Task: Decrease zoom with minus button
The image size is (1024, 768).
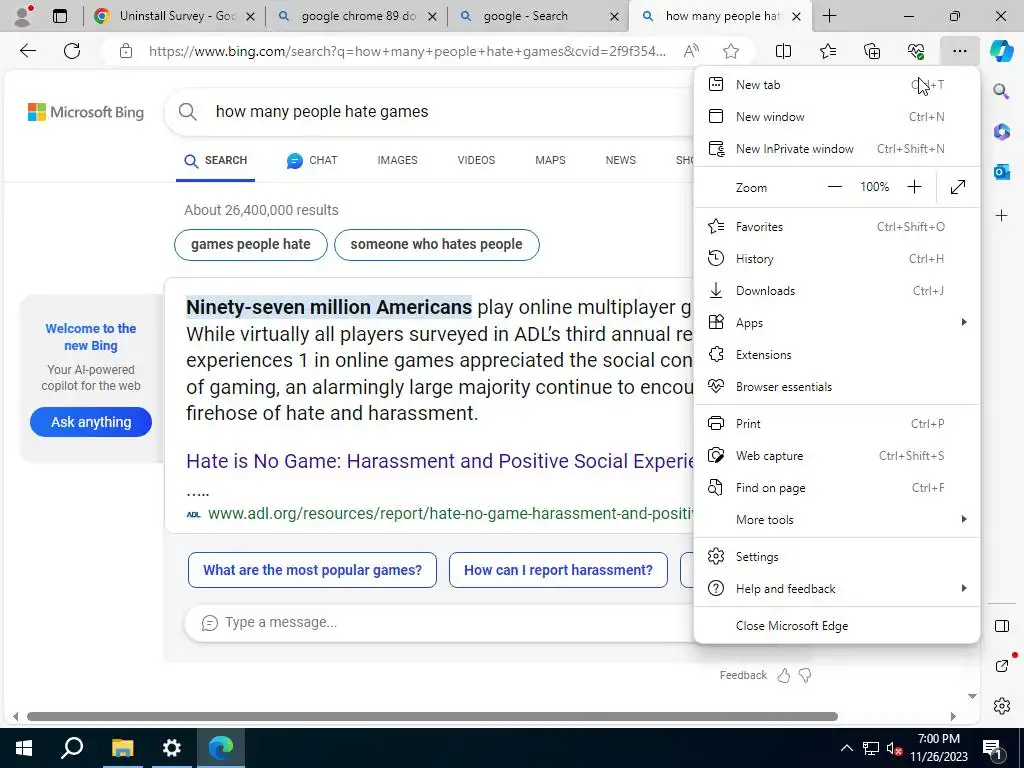Action: (x=835, y=187)
